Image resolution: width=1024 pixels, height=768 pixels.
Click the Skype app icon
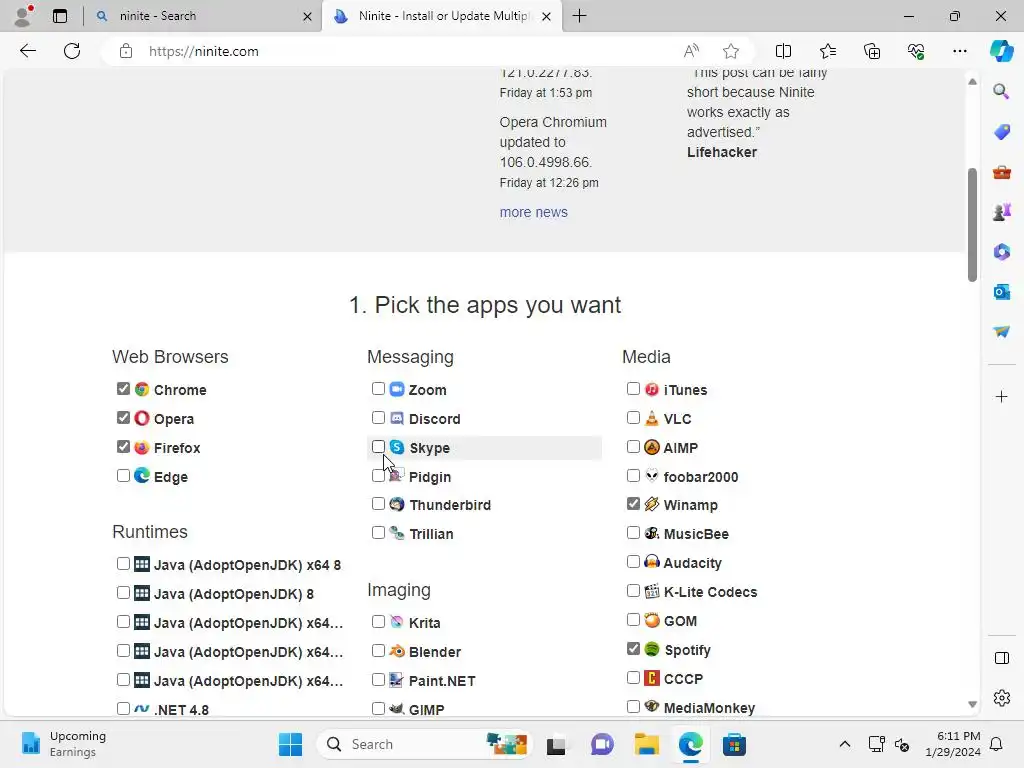point(397,447)
